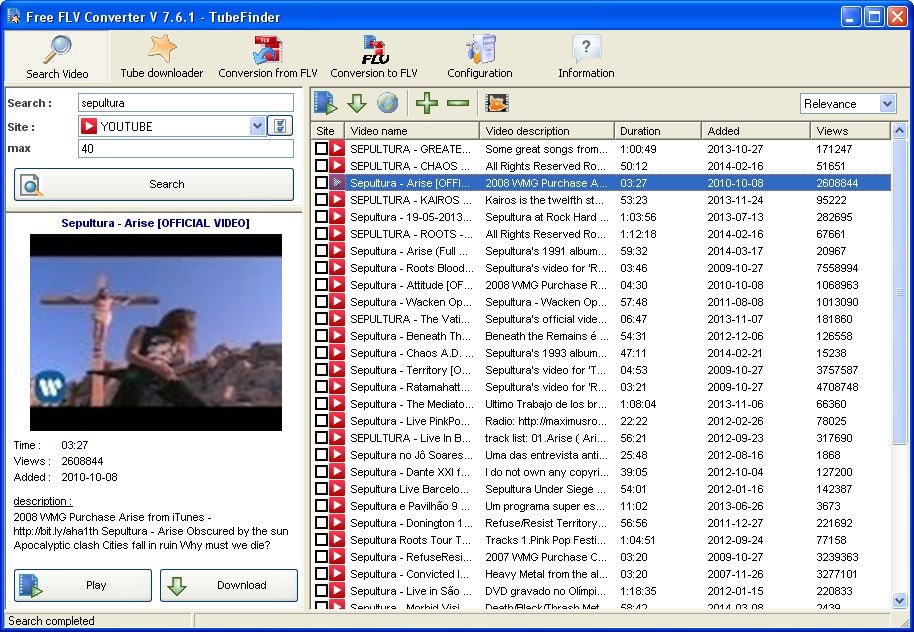Open the Configuration panel

click(479, 56)
